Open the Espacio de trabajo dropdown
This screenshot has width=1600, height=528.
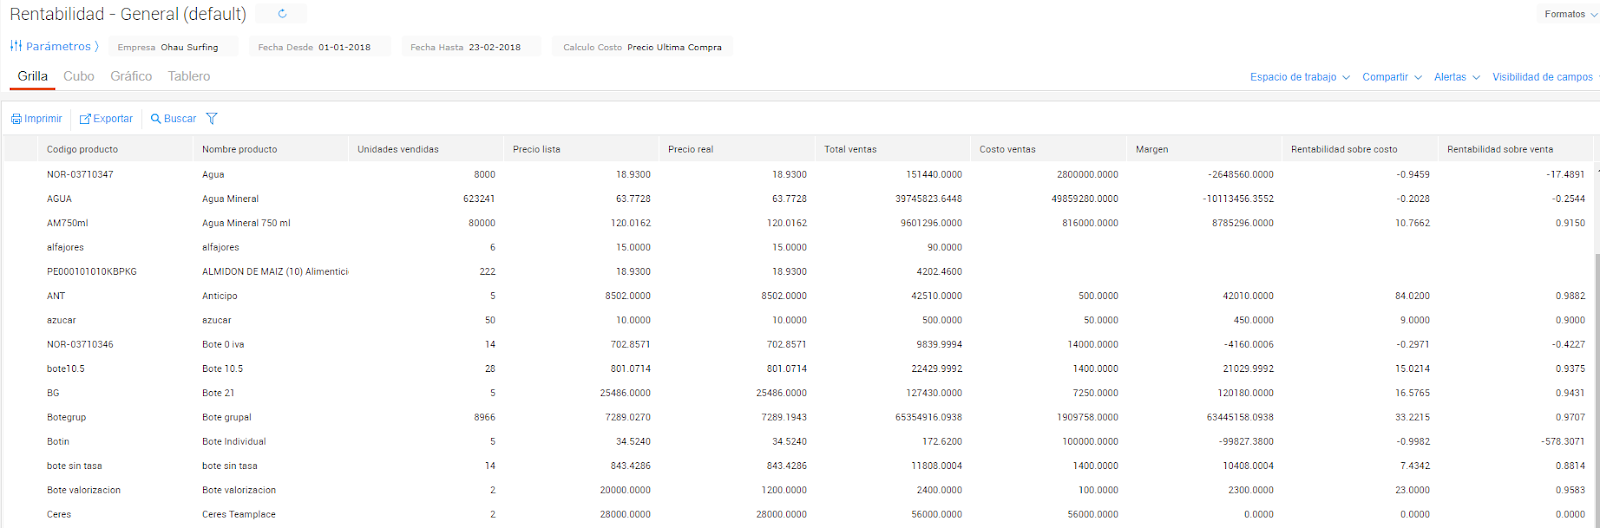[1299, 77]
